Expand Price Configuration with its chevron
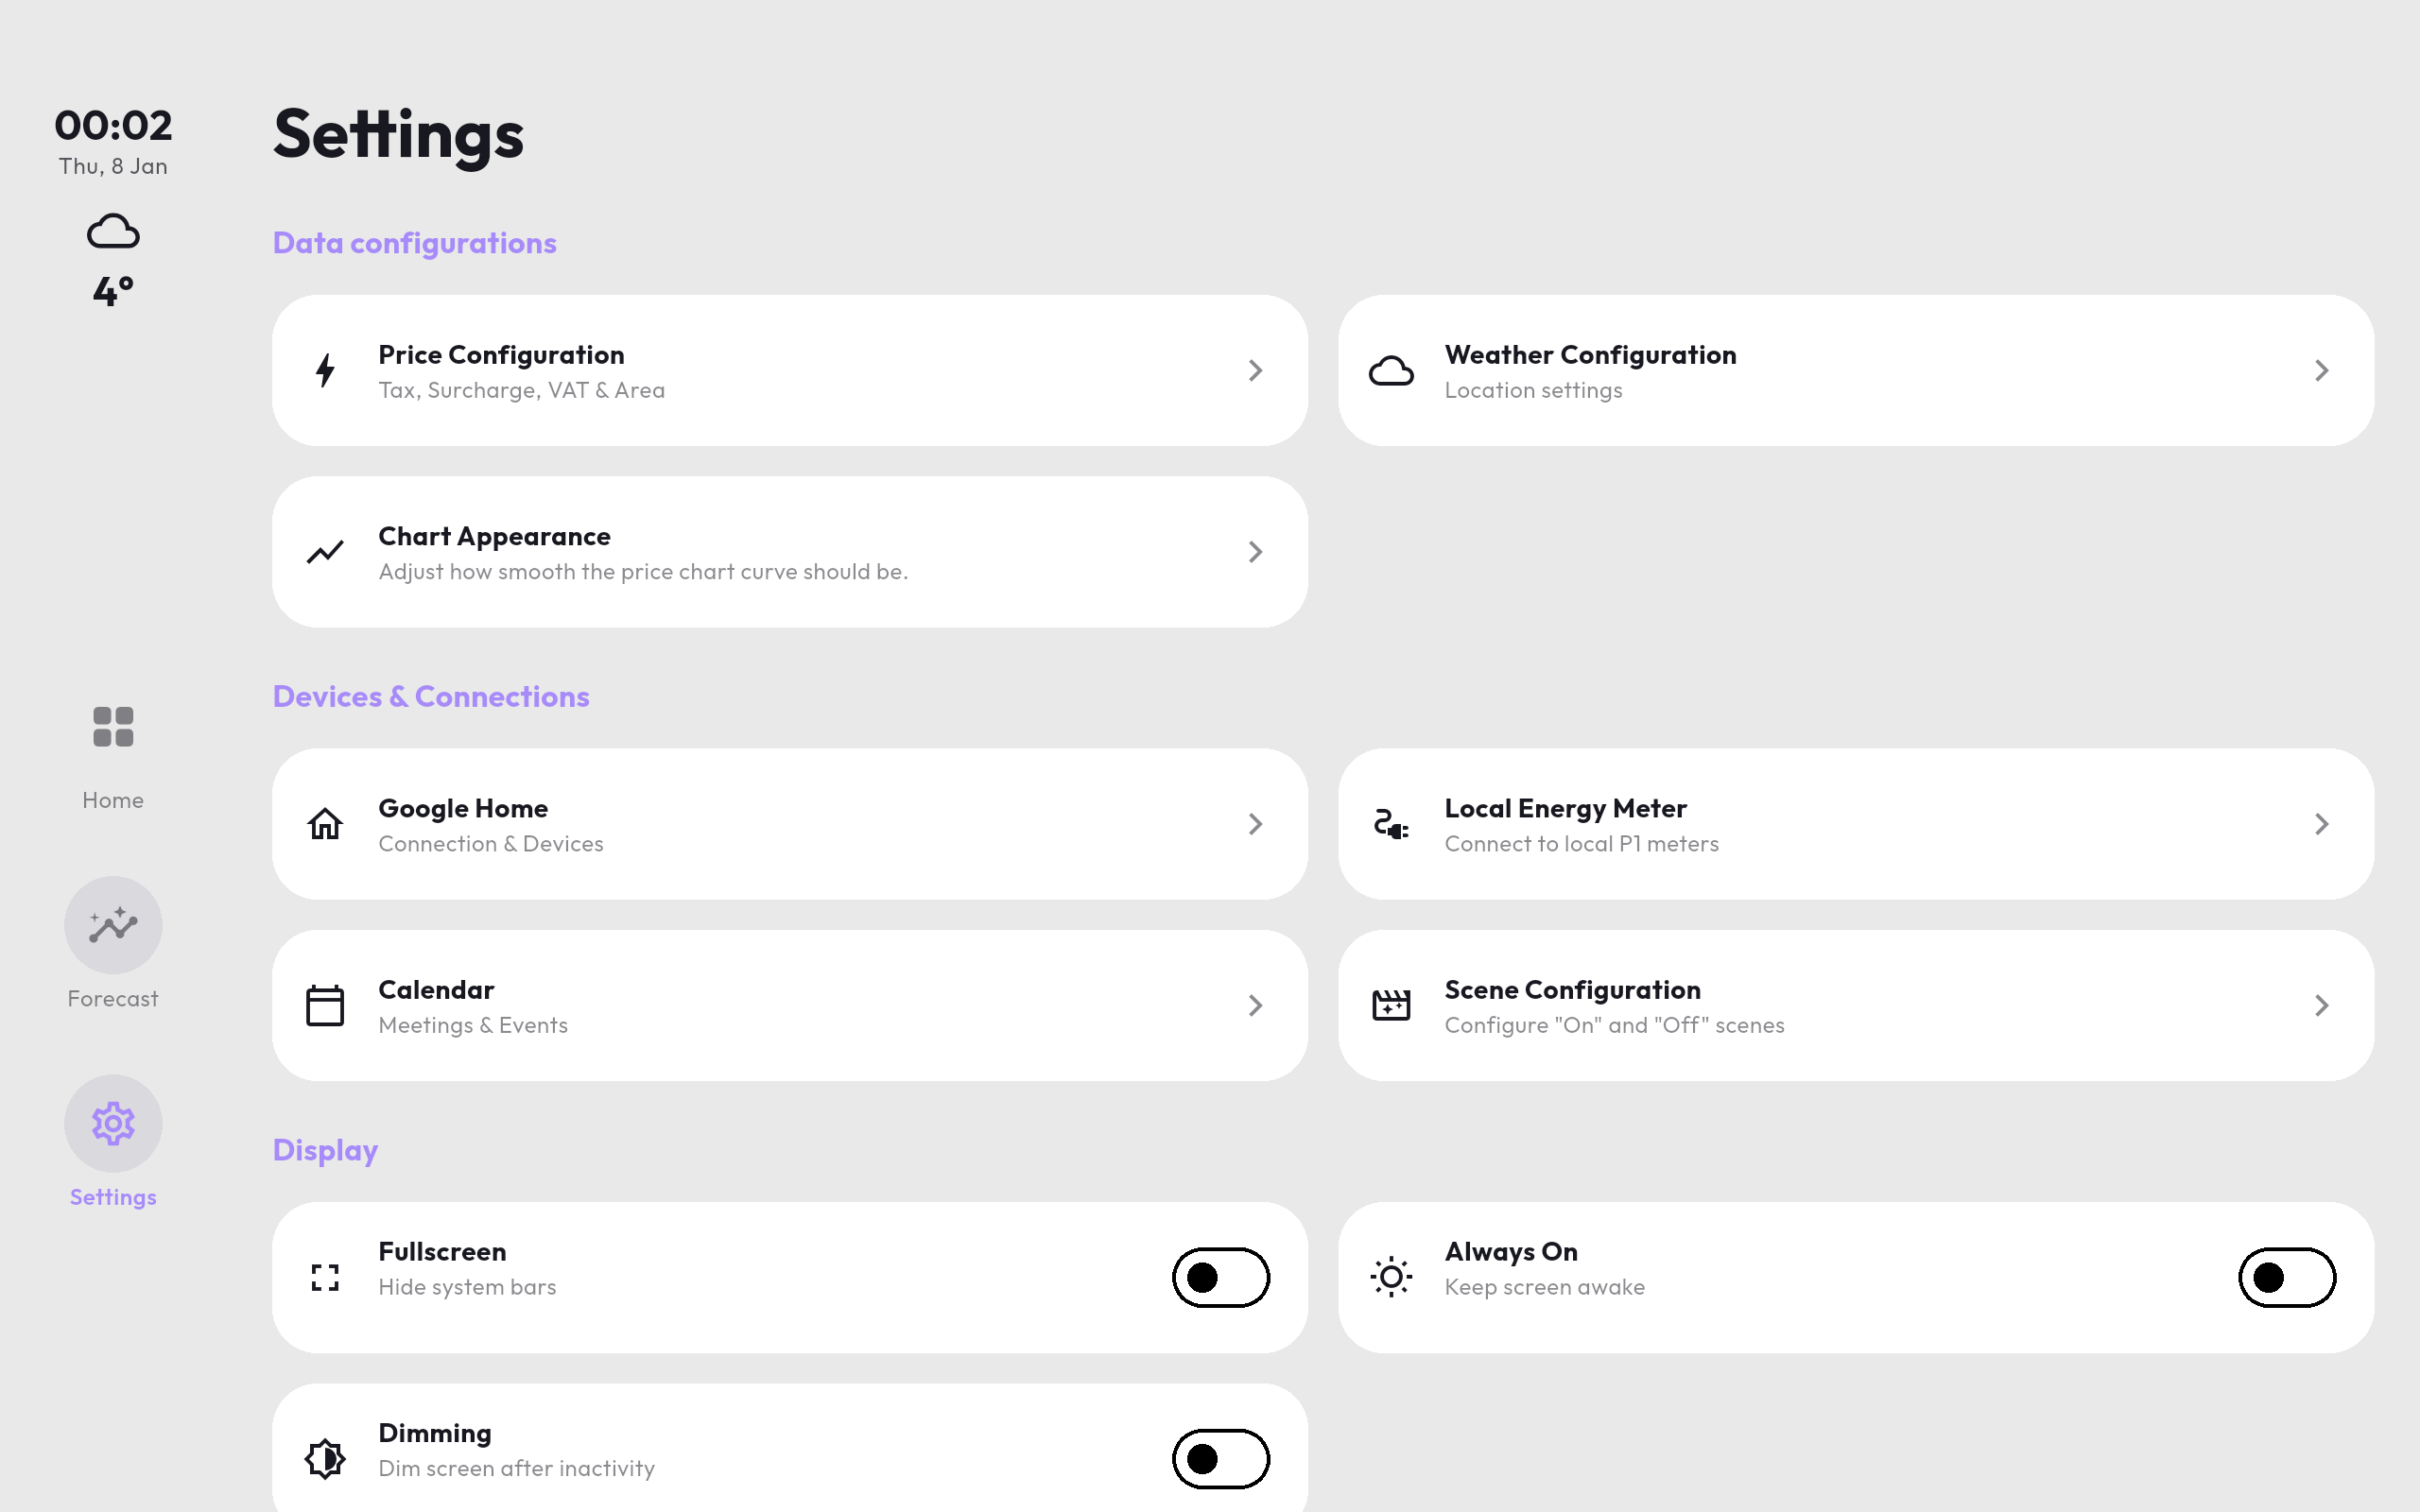The height and width of the screenshot is (1512, 2420). [1256, 370]
